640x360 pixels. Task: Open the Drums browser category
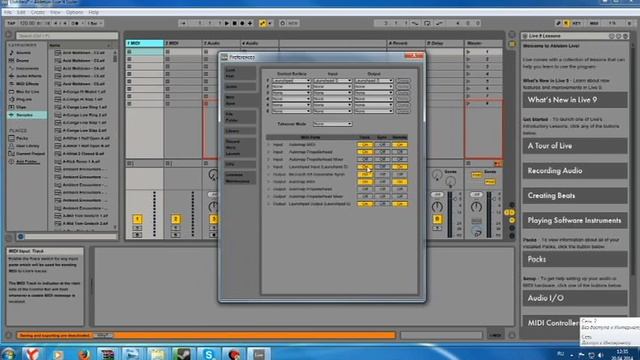click(22, 60)
